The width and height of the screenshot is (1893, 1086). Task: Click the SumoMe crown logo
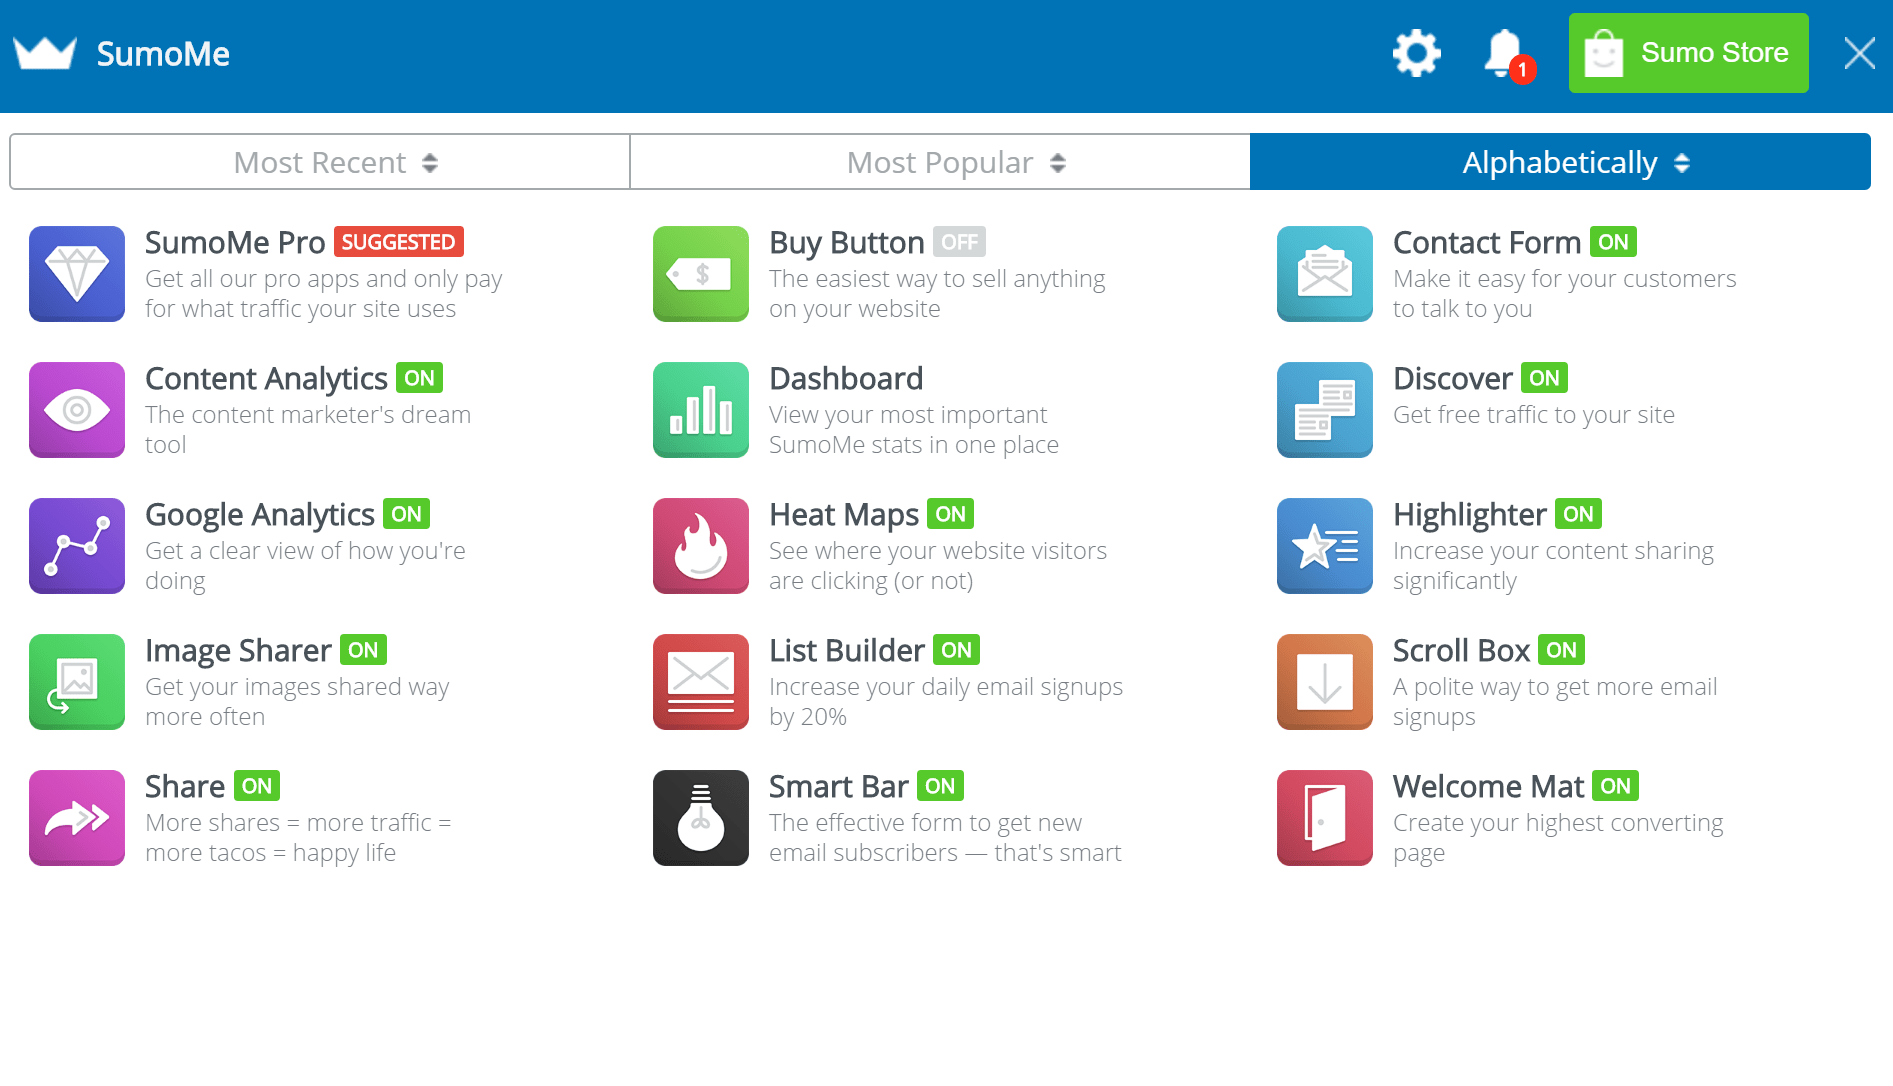click(45, 53)
